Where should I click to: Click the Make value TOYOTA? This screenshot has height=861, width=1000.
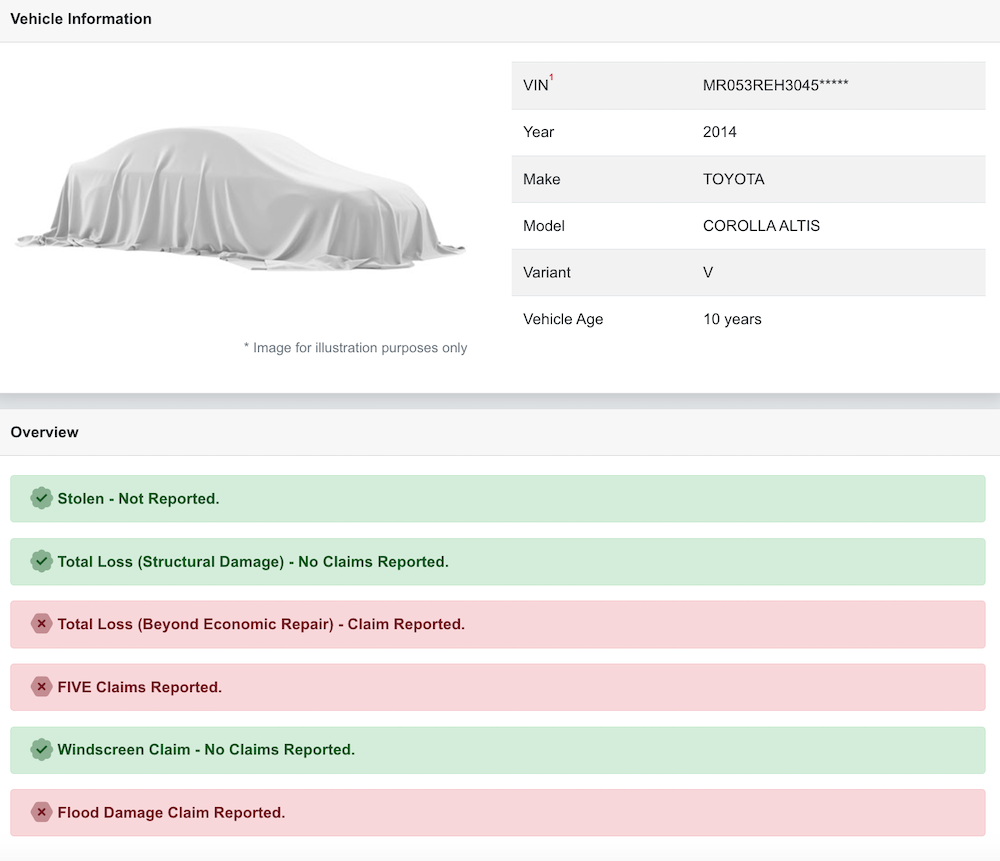point(733,179)
